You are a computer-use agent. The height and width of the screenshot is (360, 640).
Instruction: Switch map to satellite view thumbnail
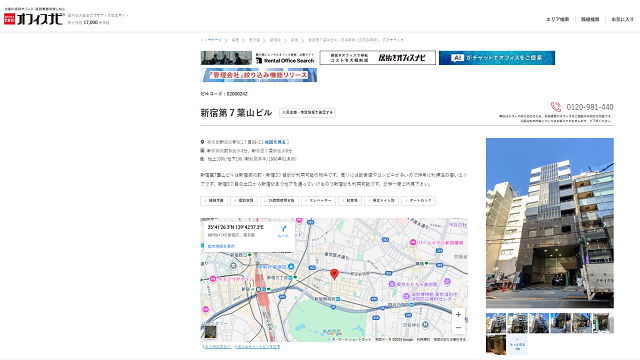[x=210, y=331]
